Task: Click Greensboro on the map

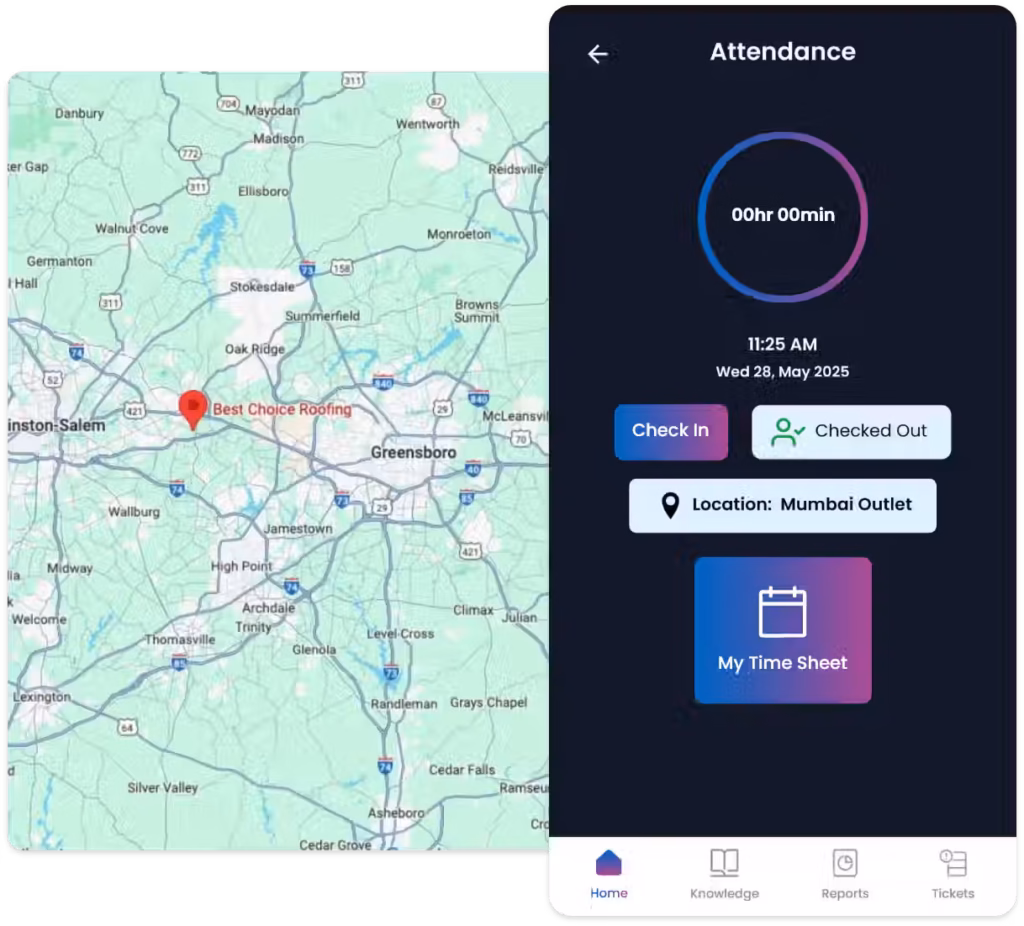Action: pyautogui.click(x=413, y=452)
